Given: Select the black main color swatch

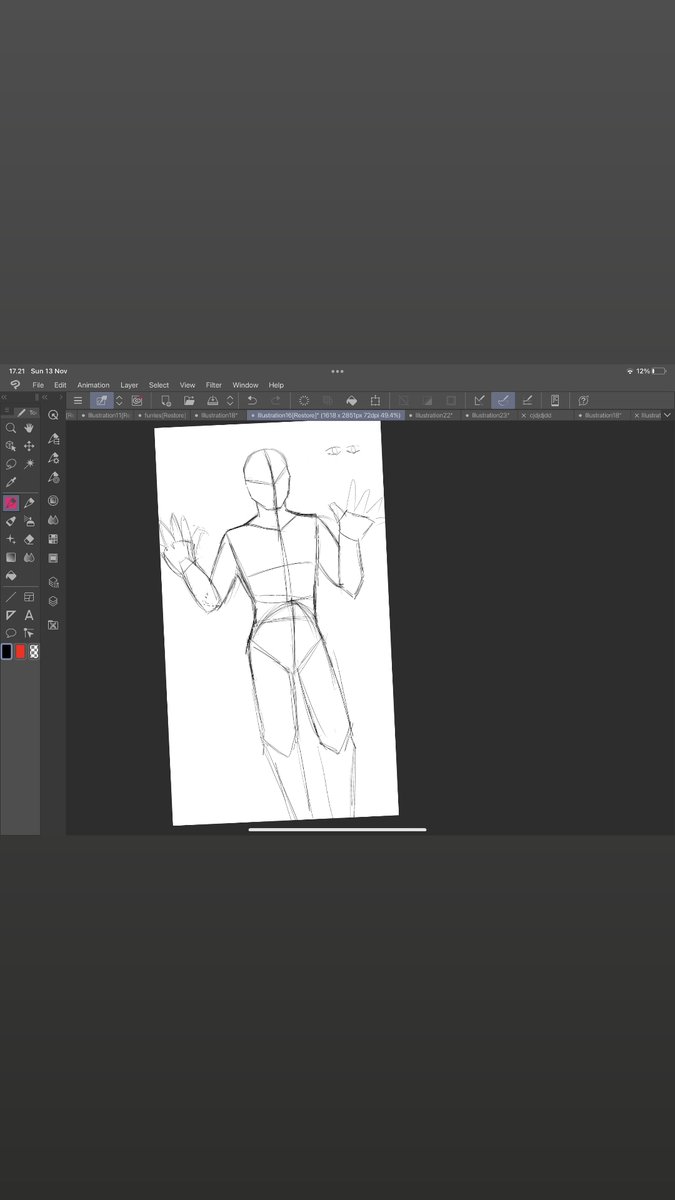Looking at the screenshot, I should [x=7, y=651].
